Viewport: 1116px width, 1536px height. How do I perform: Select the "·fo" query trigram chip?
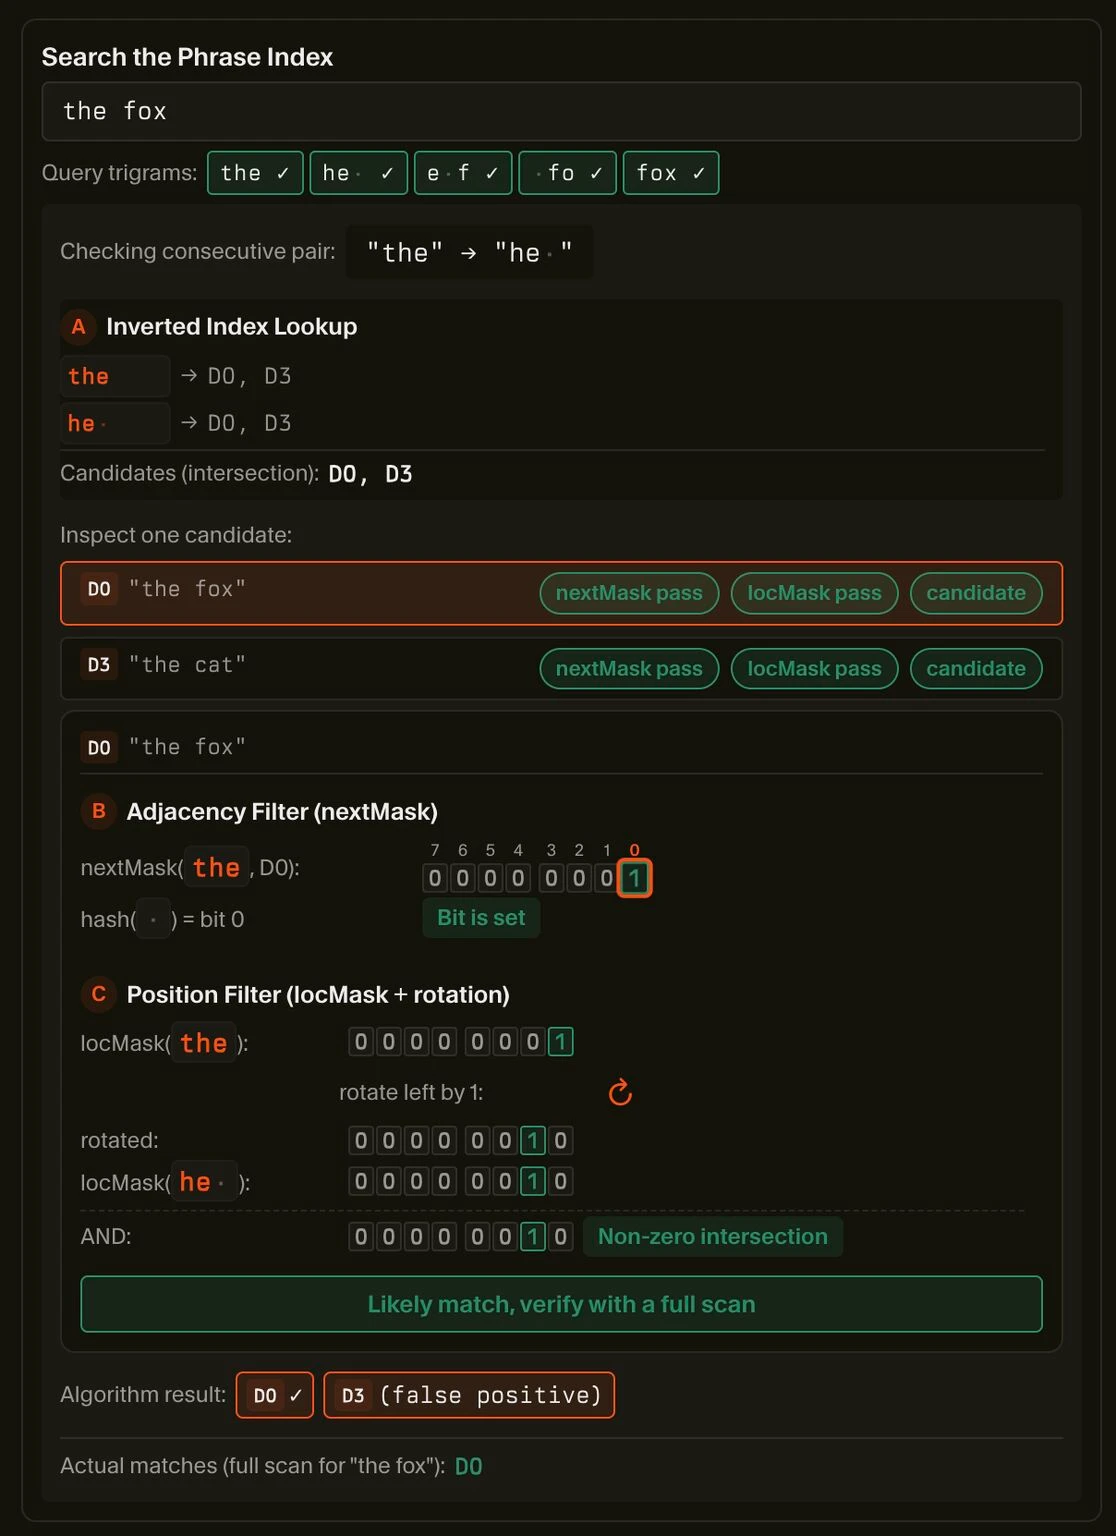coord(567,173)
